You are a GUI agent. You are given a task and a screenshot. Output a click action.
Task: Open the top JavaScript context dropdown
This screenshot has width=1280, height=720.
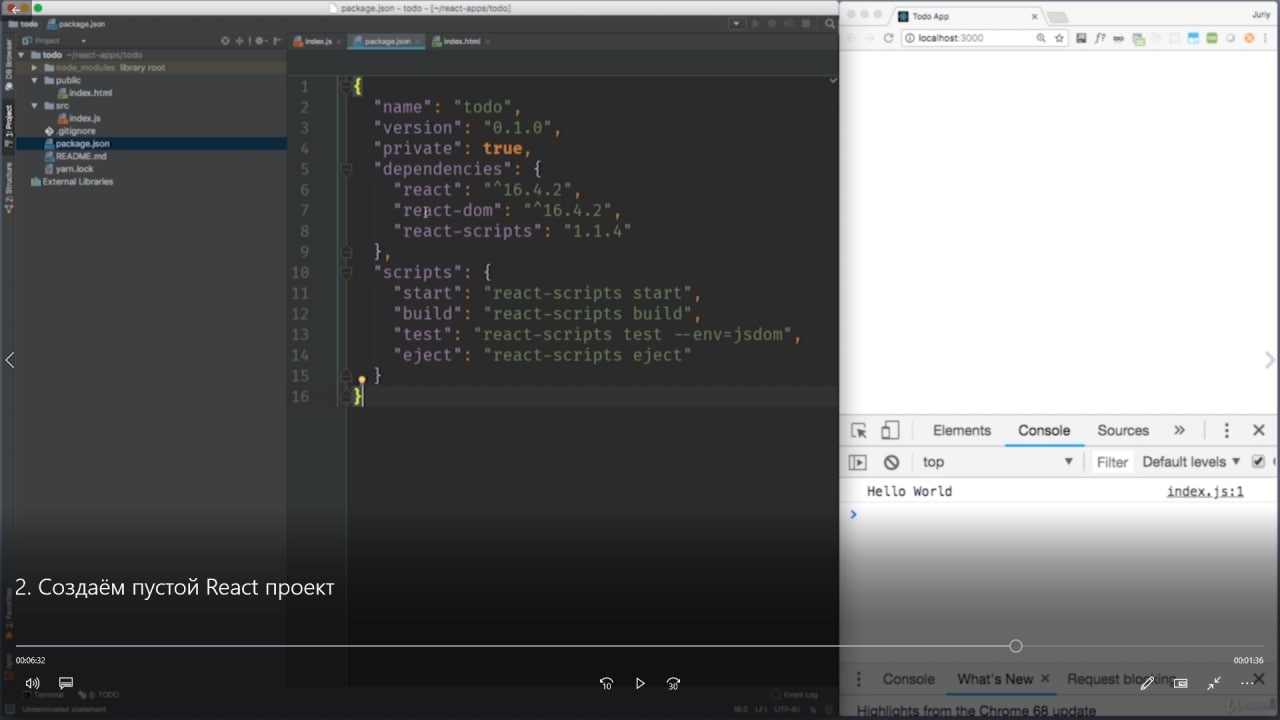click(998, 462)
